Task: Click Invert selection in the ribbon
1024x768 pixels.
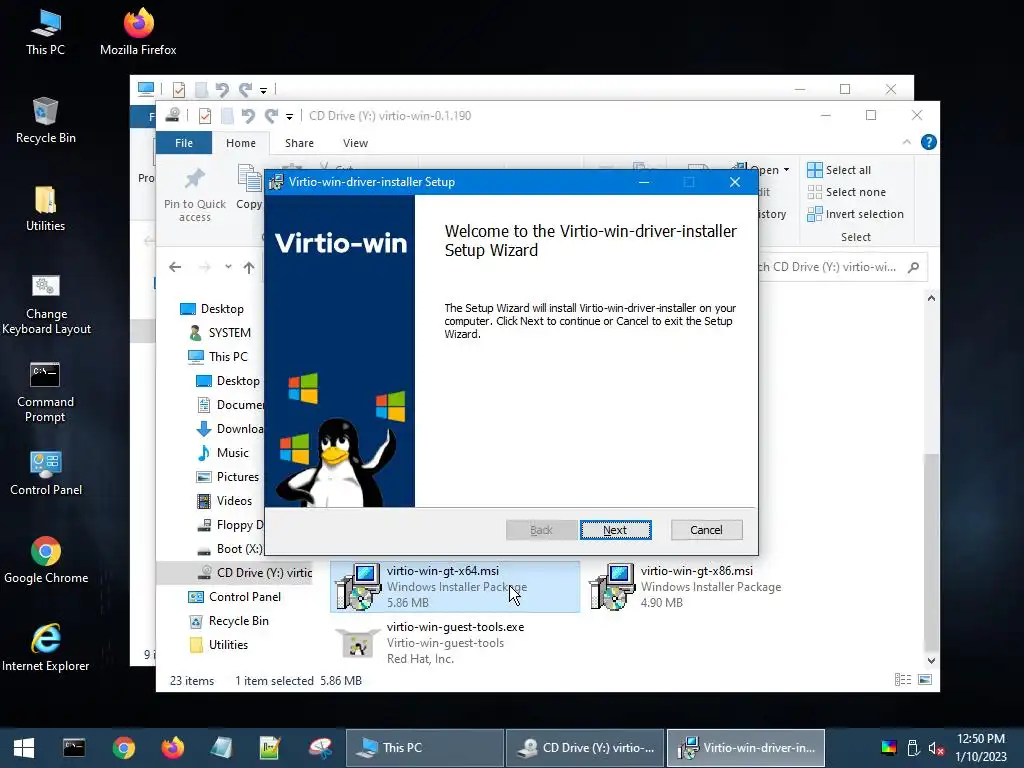Action: click(856, 214)
